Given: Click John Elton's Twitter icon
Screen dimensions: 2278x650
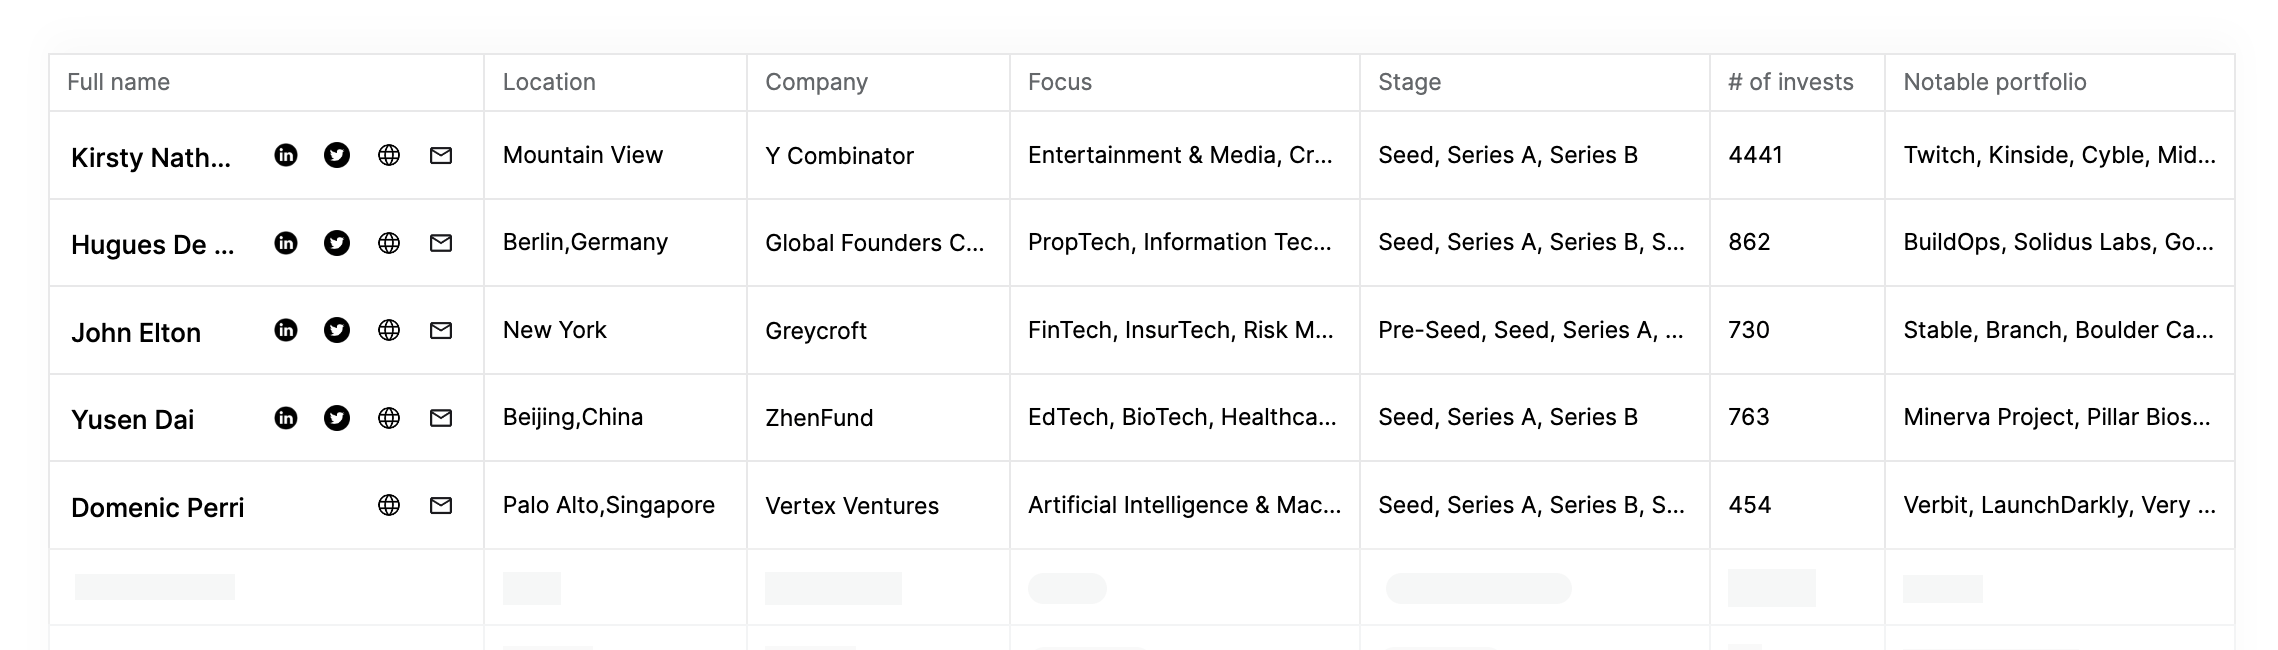Looking at the screenshot, I should [x=337, y=330].
